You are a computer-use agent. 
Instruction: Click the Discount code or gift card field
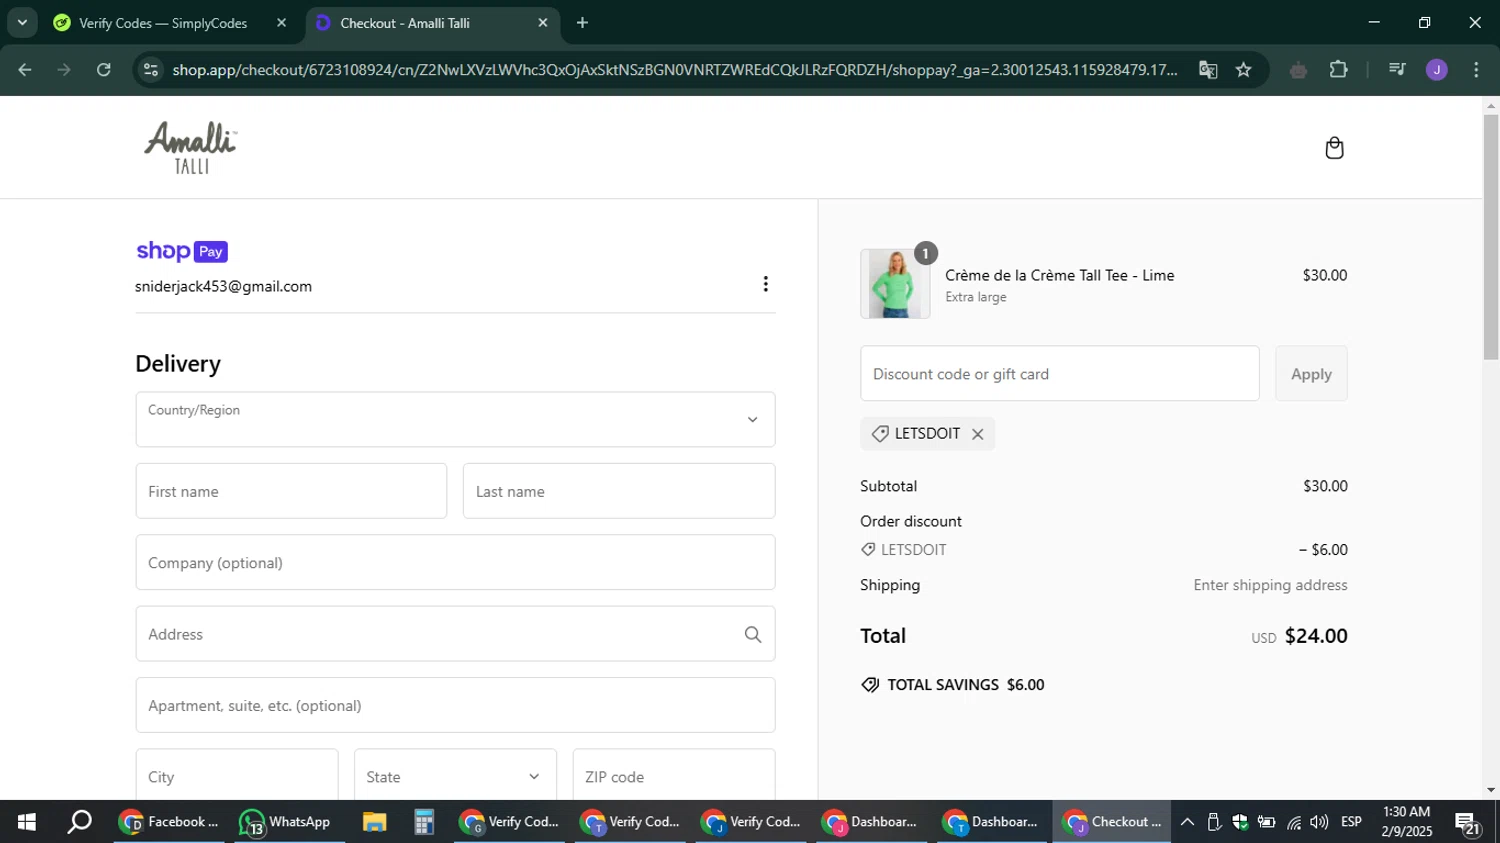[x=1059, y=374]
